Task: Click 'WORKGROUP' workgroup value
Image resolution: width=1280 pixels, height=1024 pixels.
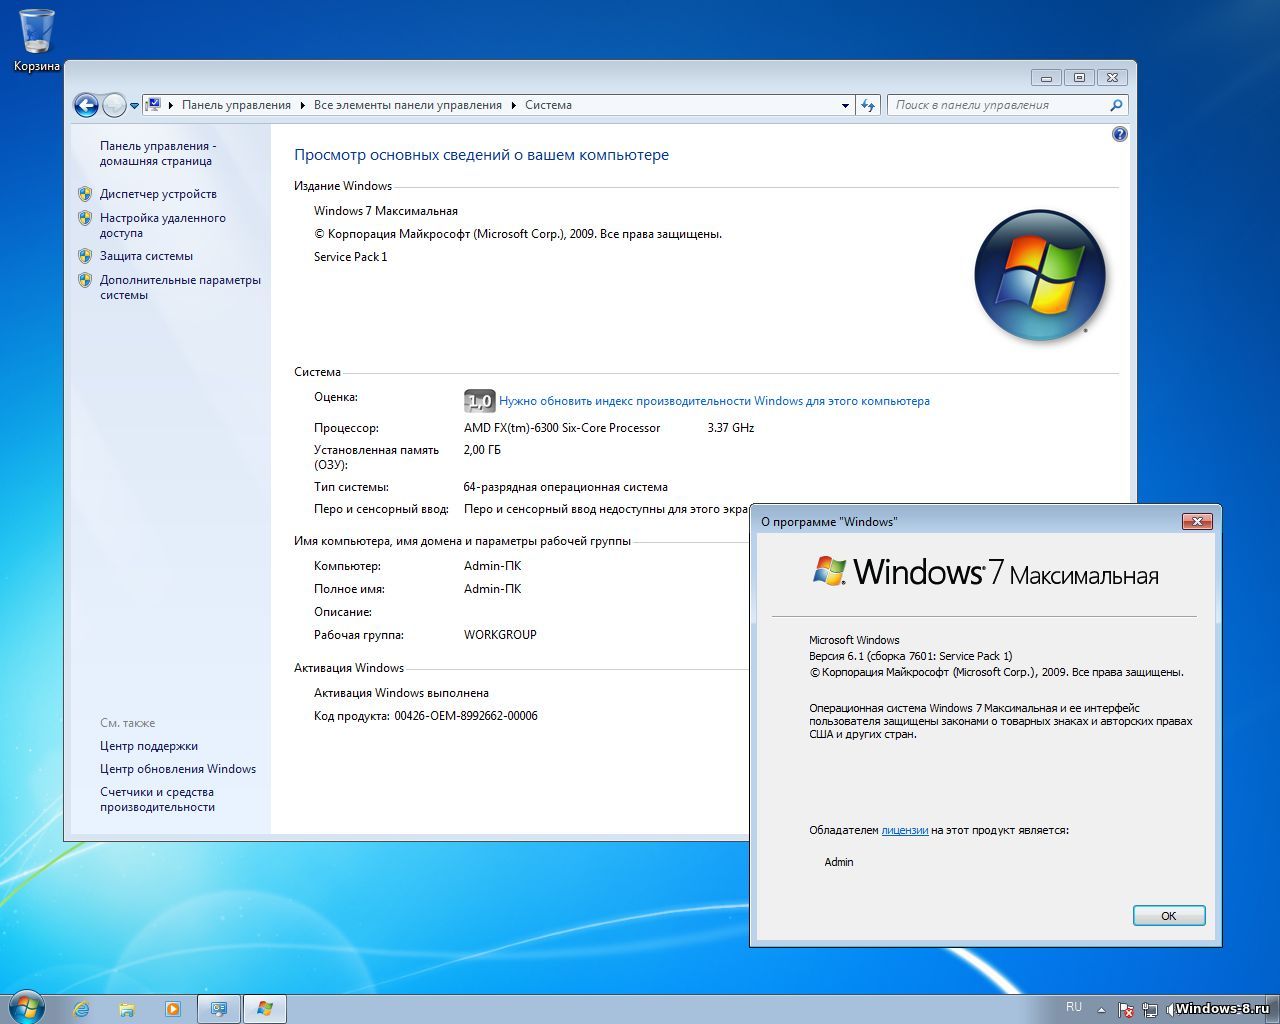Action: click(500, 635)
